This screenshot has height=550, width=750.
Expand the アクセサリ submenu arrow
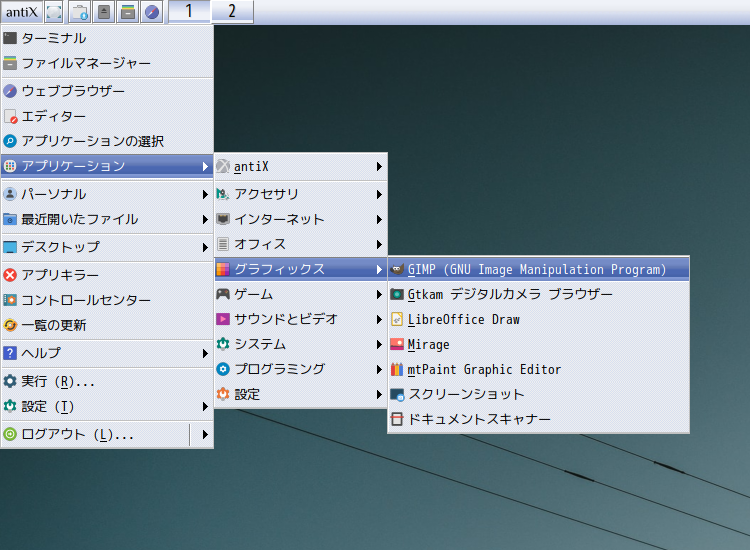pos(379,194)
